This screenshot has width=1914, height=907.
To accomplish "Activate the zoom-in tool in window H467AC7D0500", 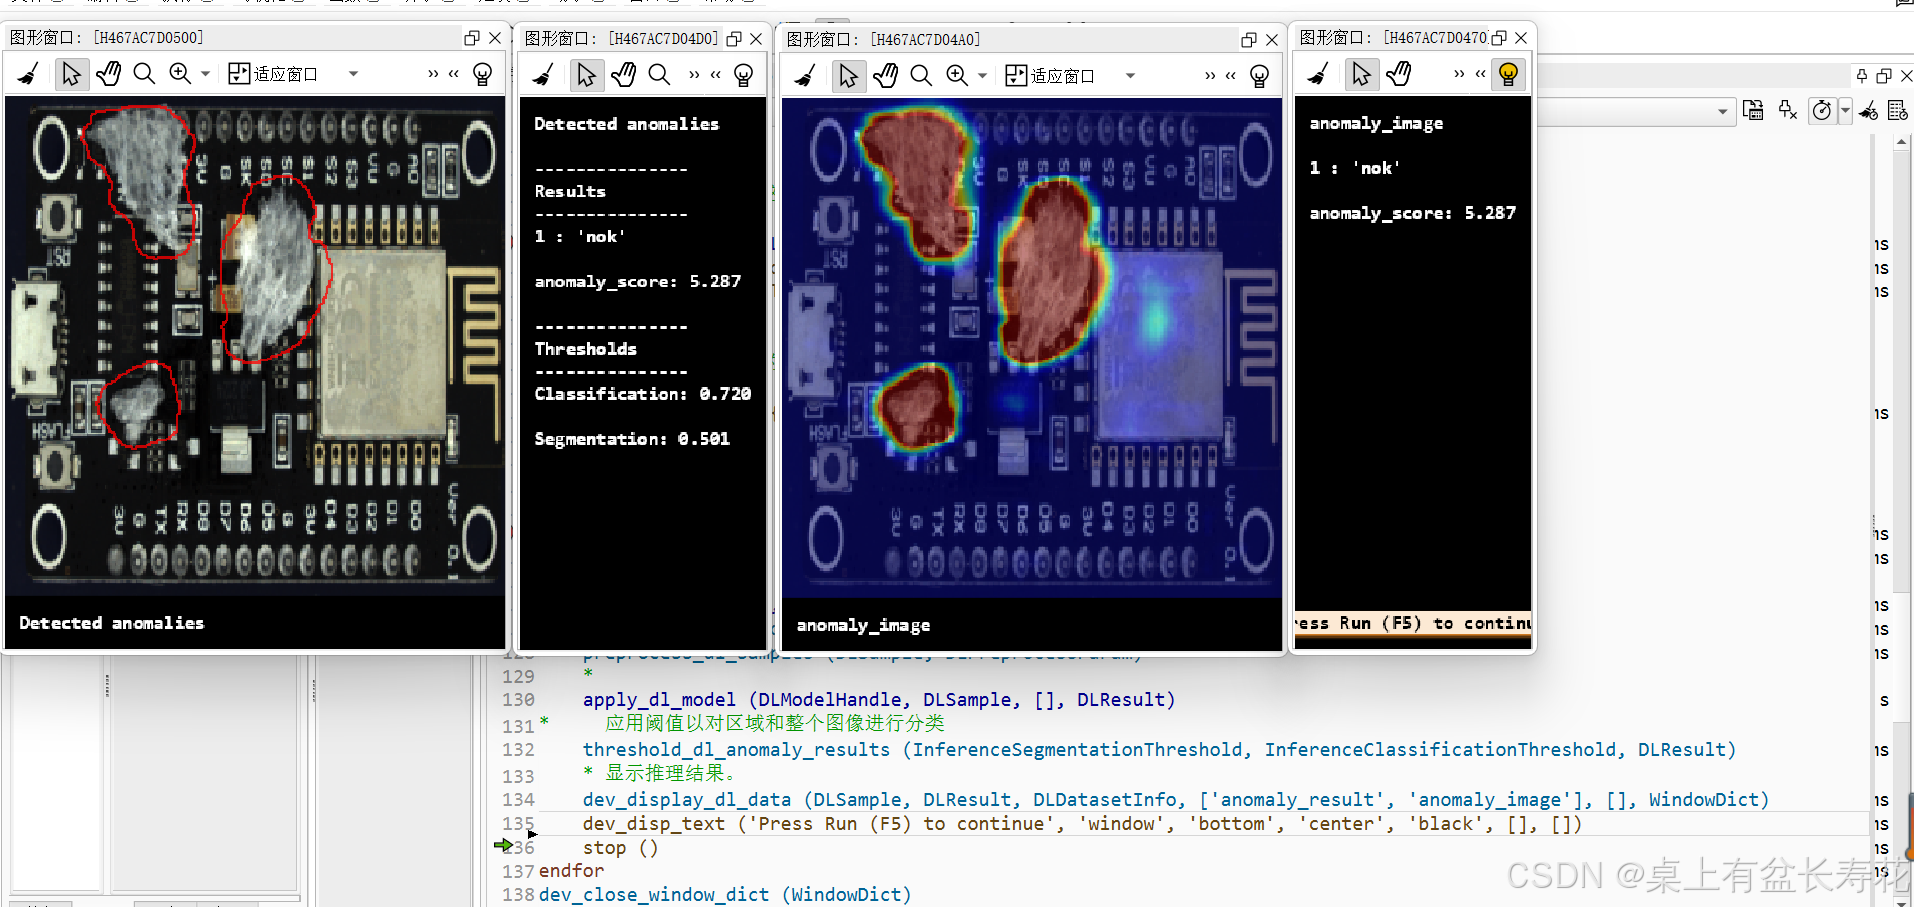I will click(180, 74).
